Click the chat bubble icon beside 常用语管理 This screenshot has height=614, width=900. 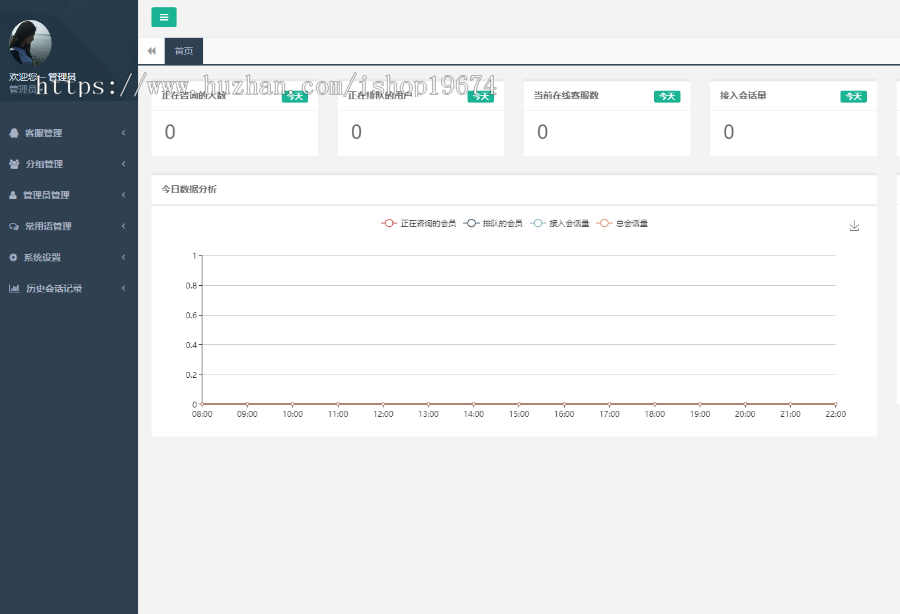coord(14,226)
